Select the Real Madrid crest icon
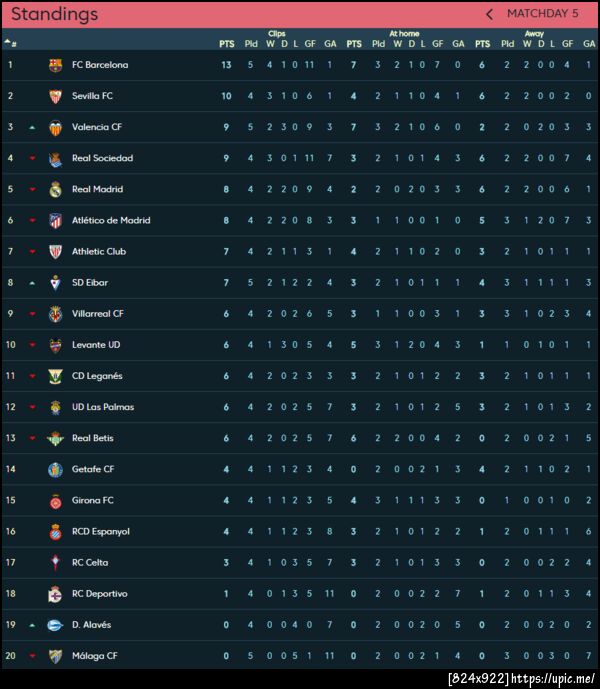This screenshot has height=689, width=600. pyautogui.click(x=55, y=189)
